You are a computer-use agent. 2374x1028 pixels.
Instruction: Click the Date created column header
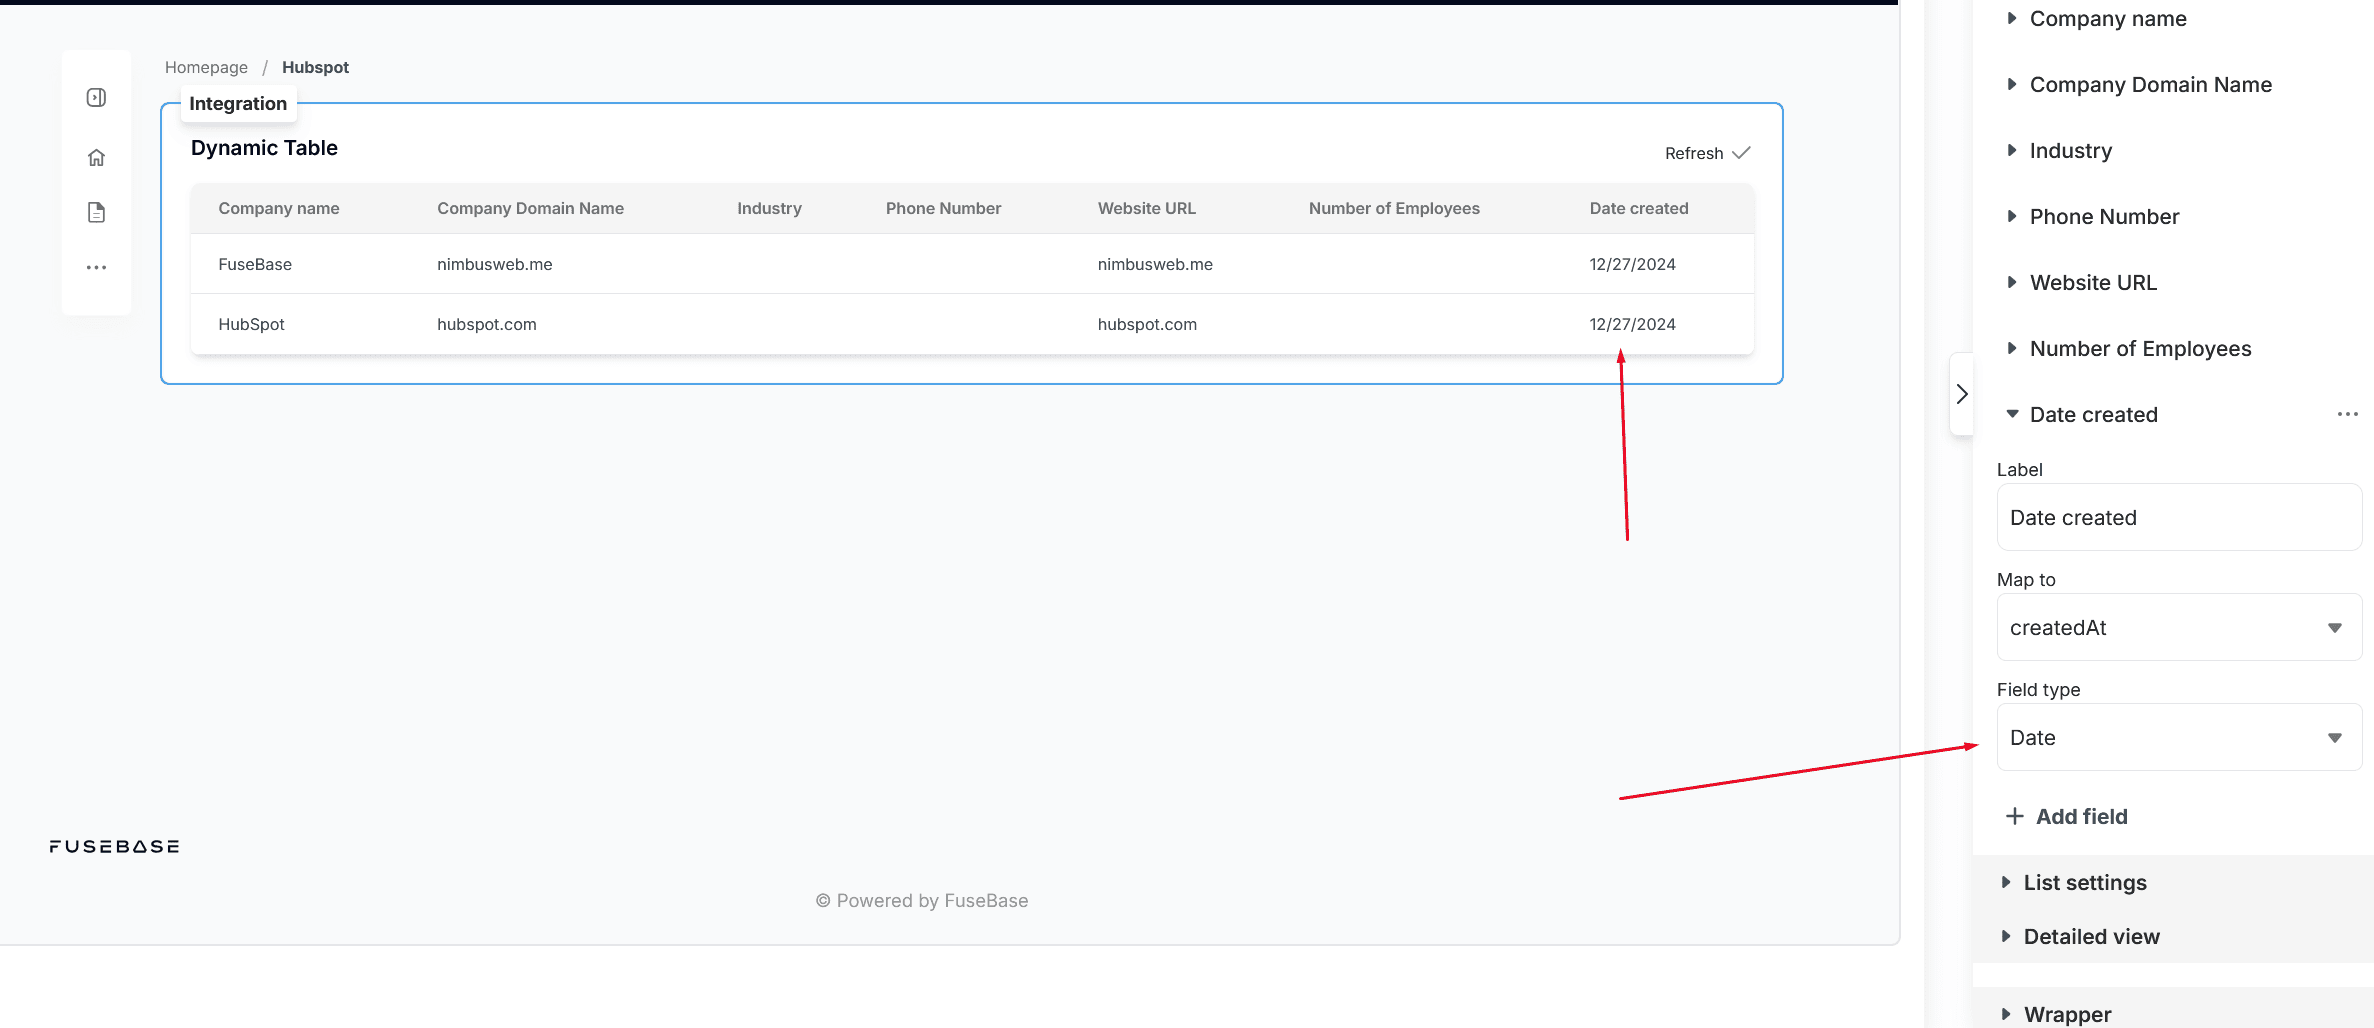[x=1639, y=208]
